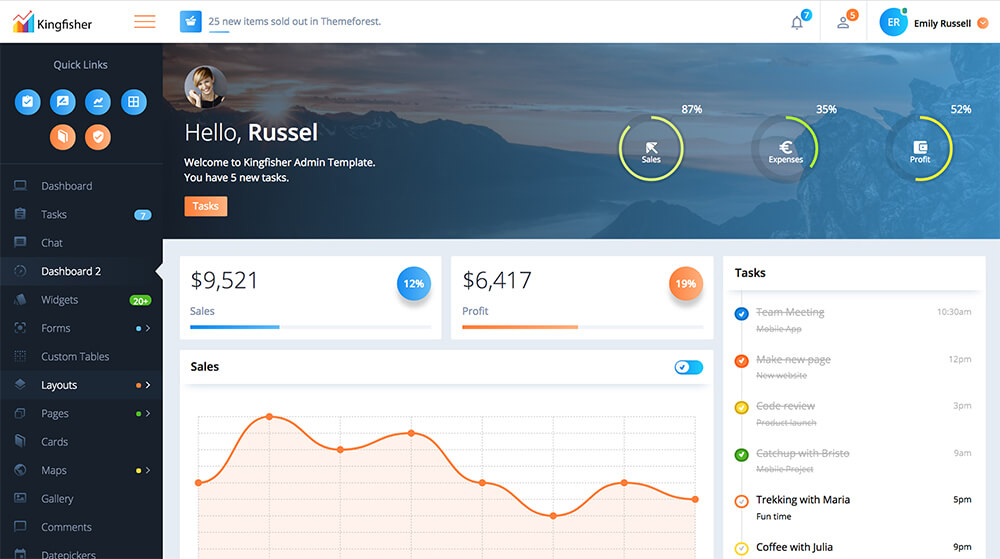
Task: Click the clipboard-check quick link icon
Action: [x=28, y=101]
